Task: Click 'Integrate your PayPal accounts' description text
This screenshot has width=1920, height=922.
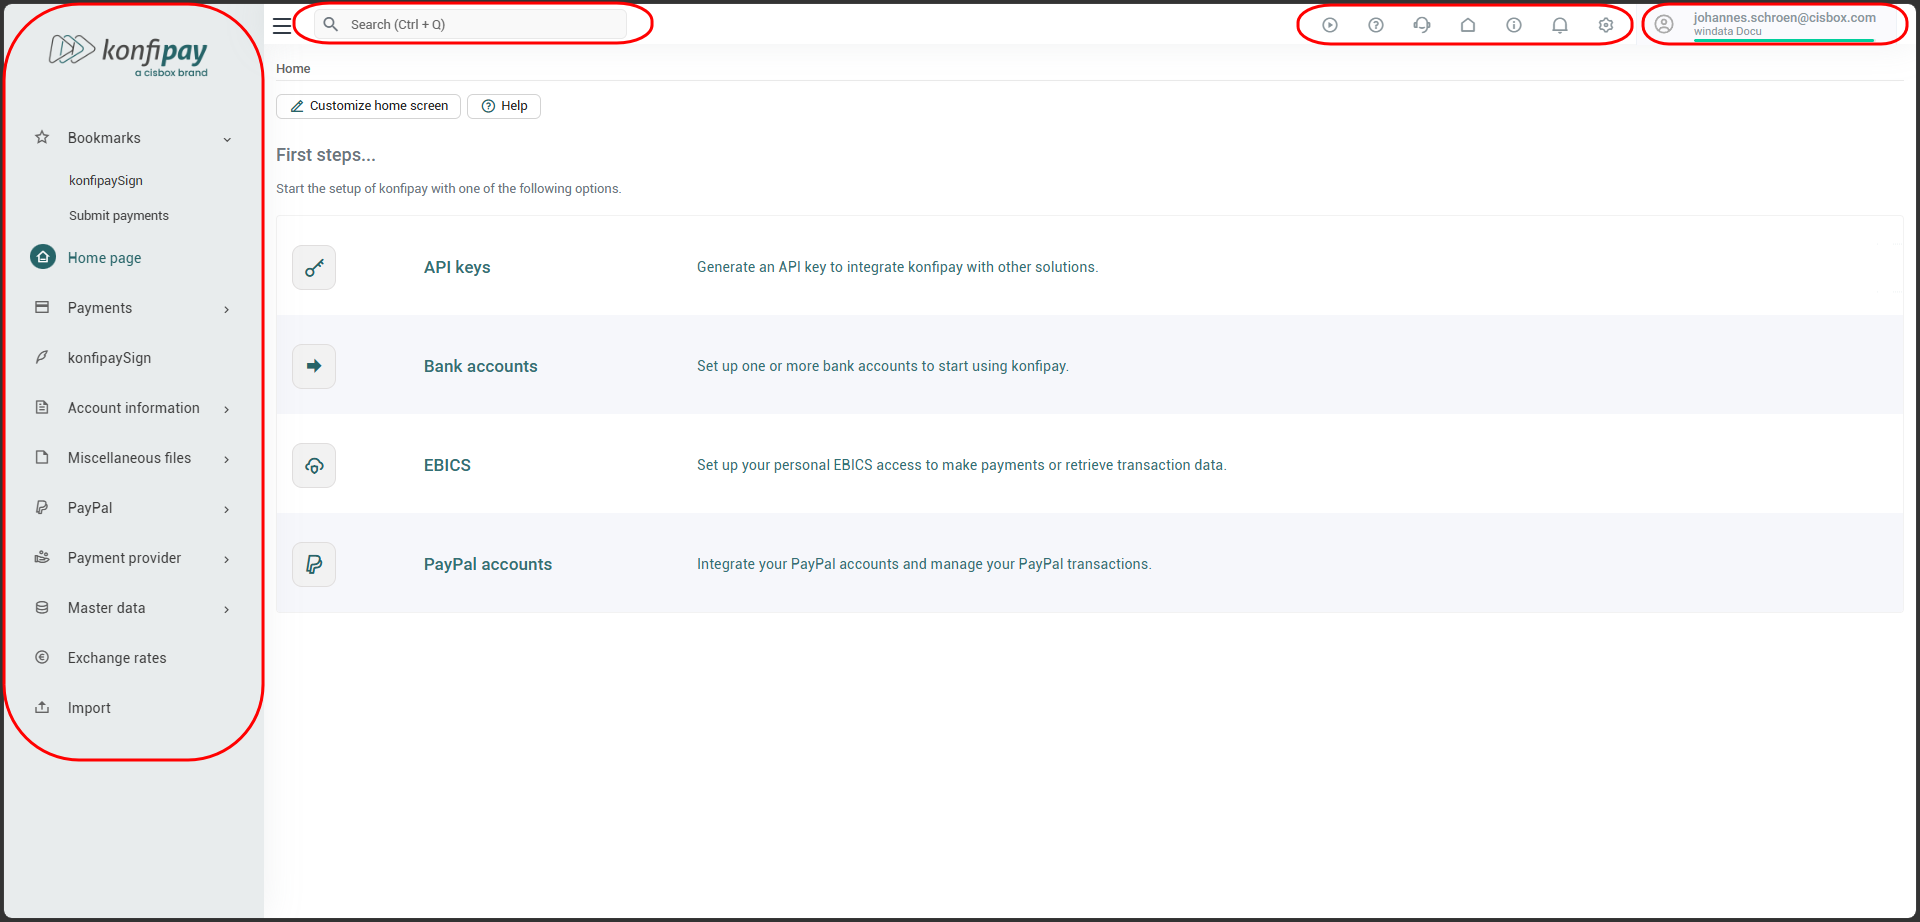Action: (x=924, y=564)
